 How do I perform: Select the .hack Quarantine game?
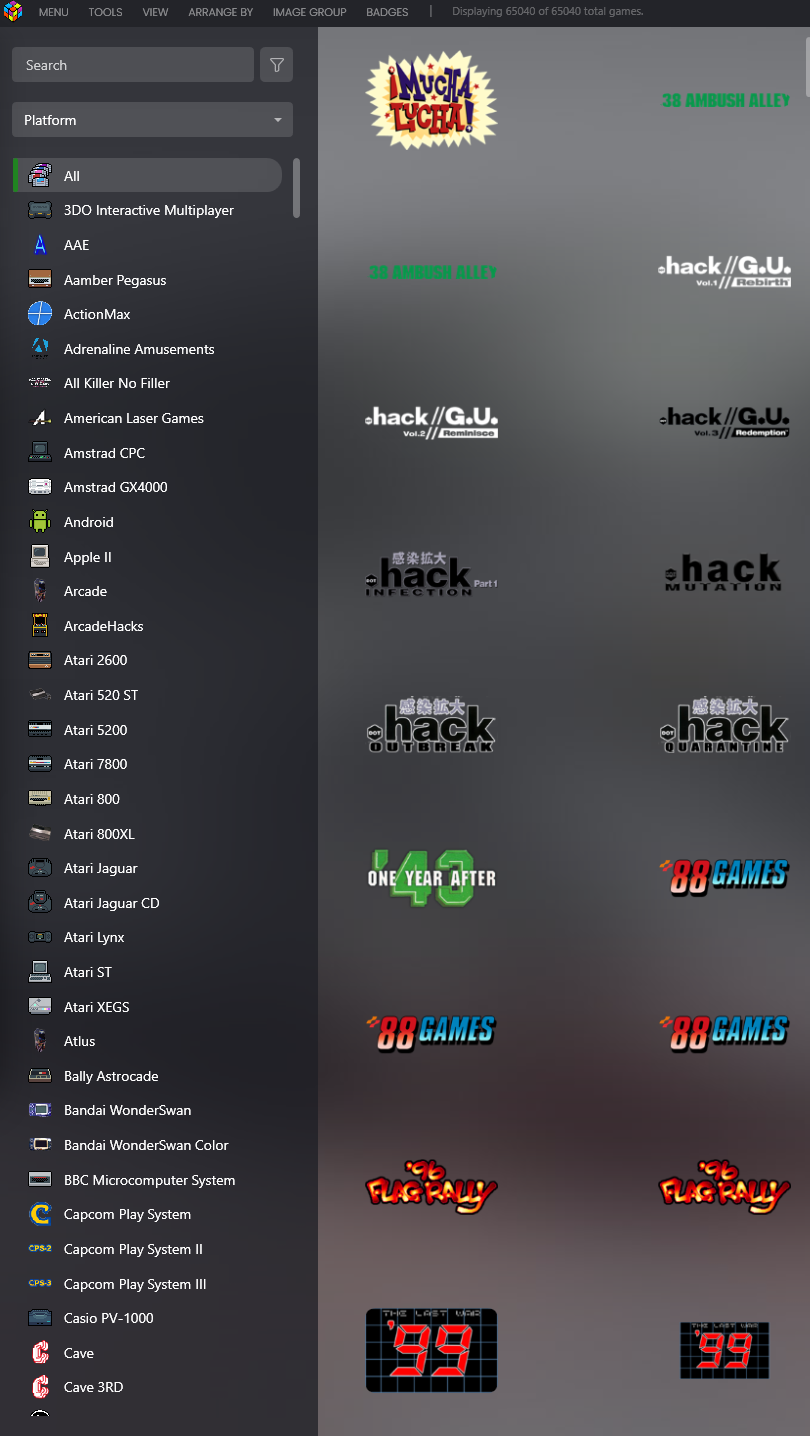pos(725,725)
